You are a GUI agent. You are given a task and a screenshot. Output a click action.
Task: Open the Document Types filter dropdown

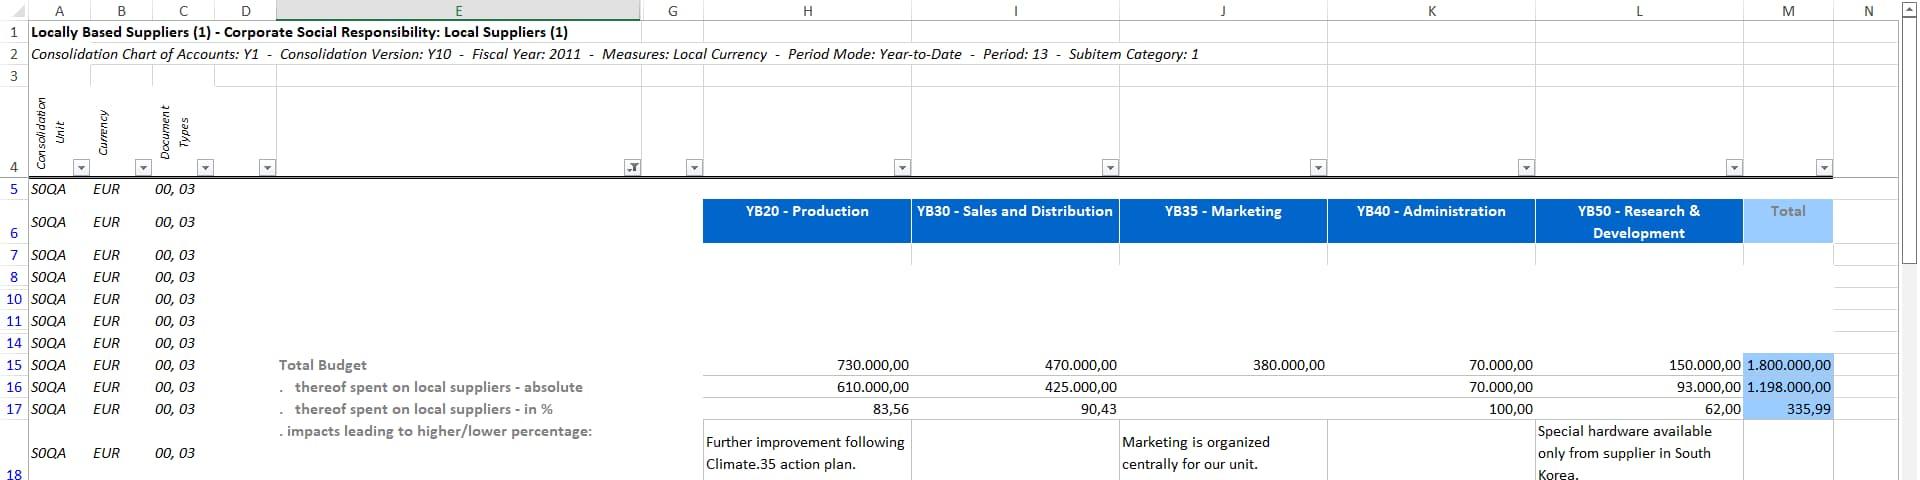[205, 167]
